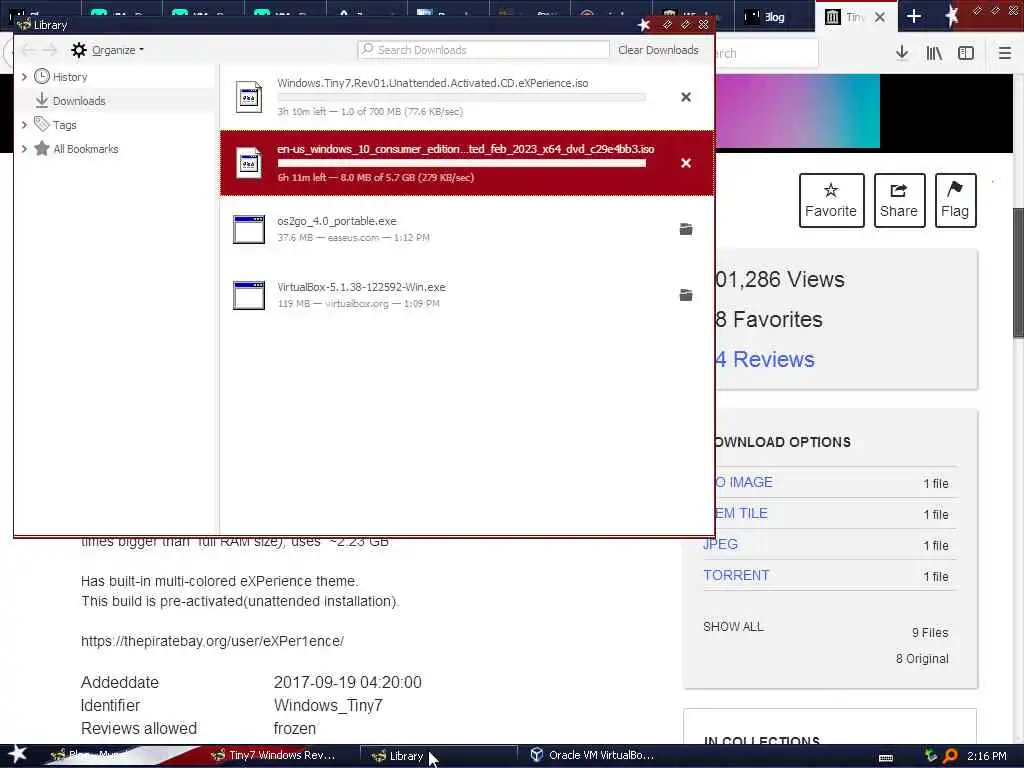1024x768 pixels.
Task: Click the os2go_4.0_portable.exe file icon
Action: (249, 229)
